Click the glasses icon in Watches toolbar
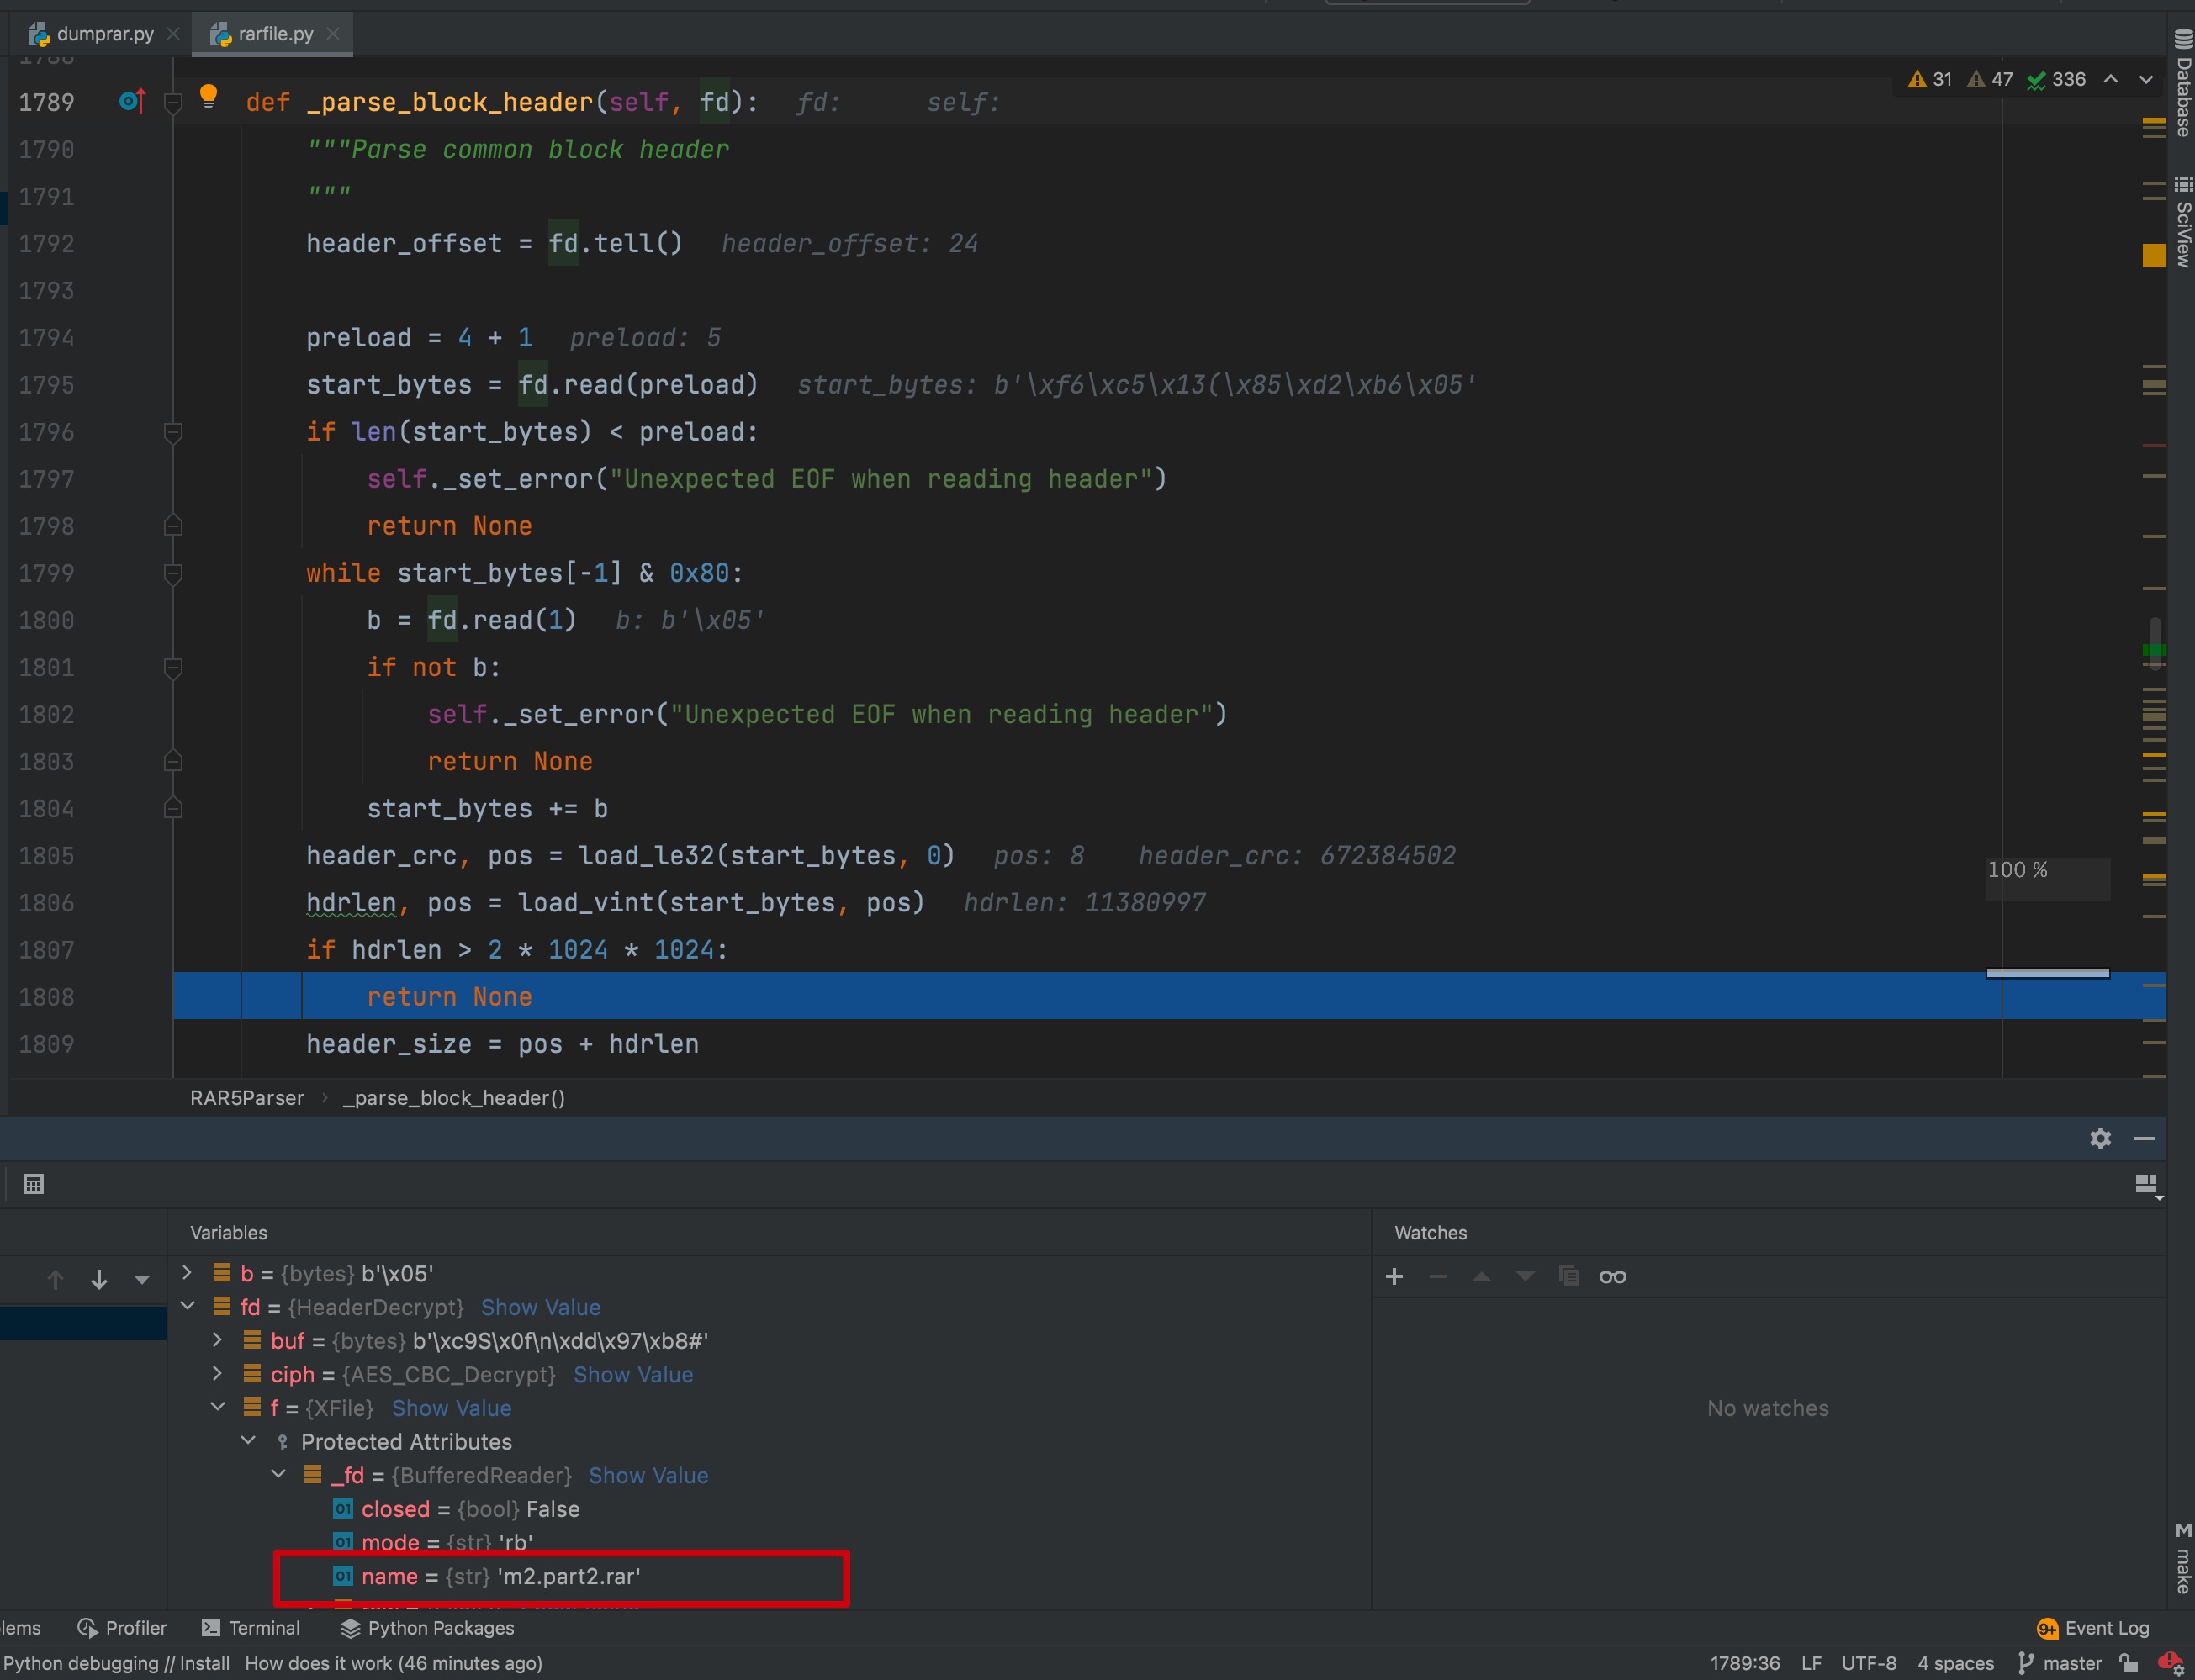The height and width of the screenshot is (1680, 2195). point(1612,1276)
